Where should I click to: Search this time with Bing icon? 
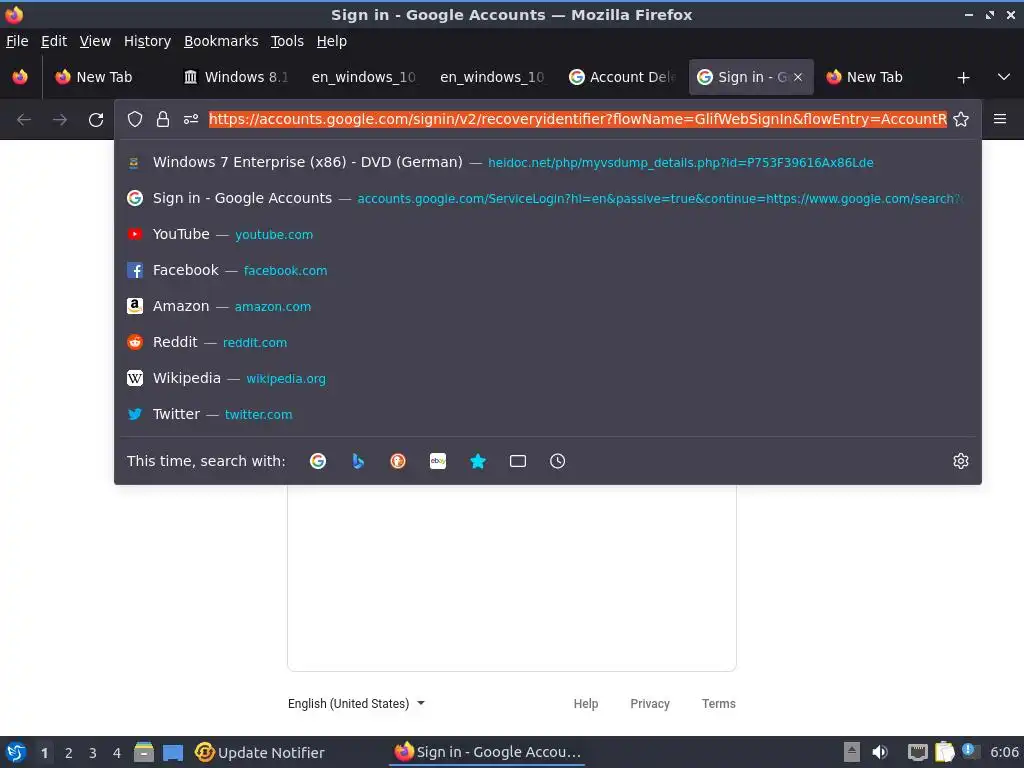click(358, 461)
